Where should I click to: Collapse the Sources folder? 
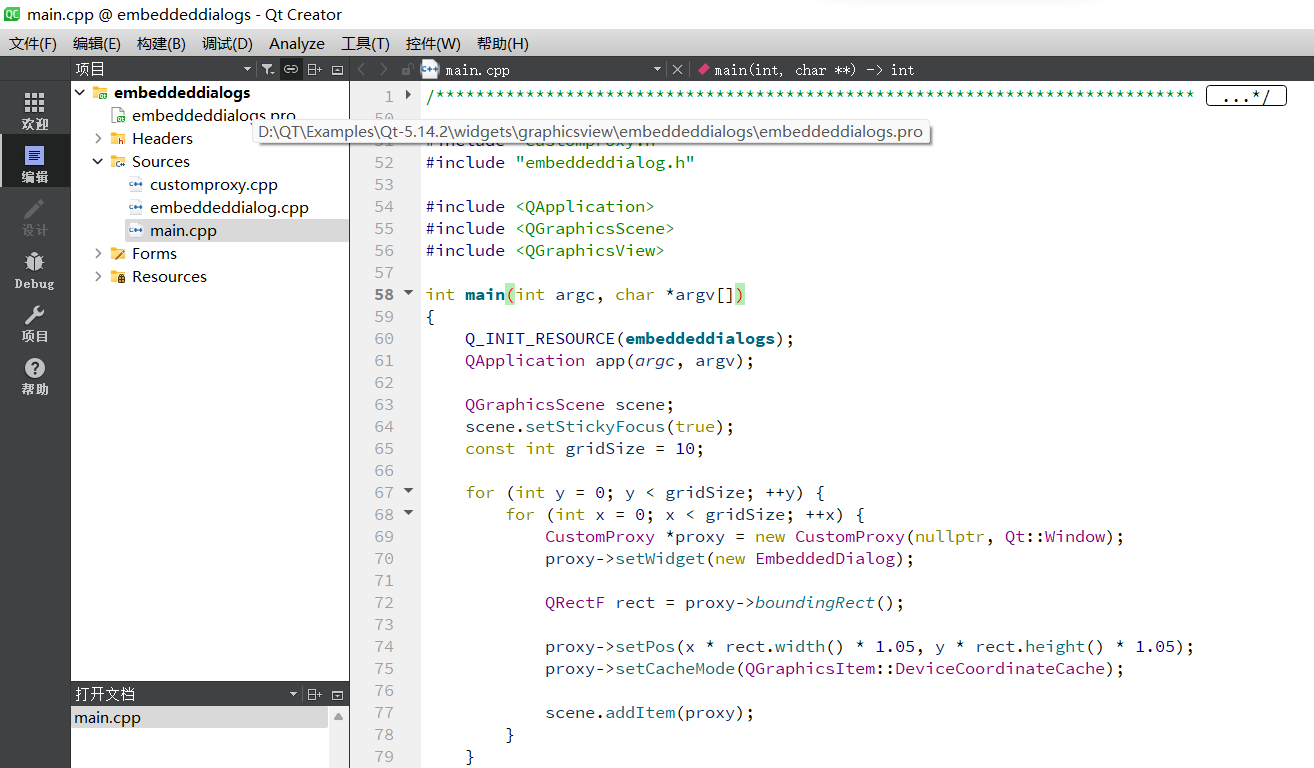click(98, 161)
